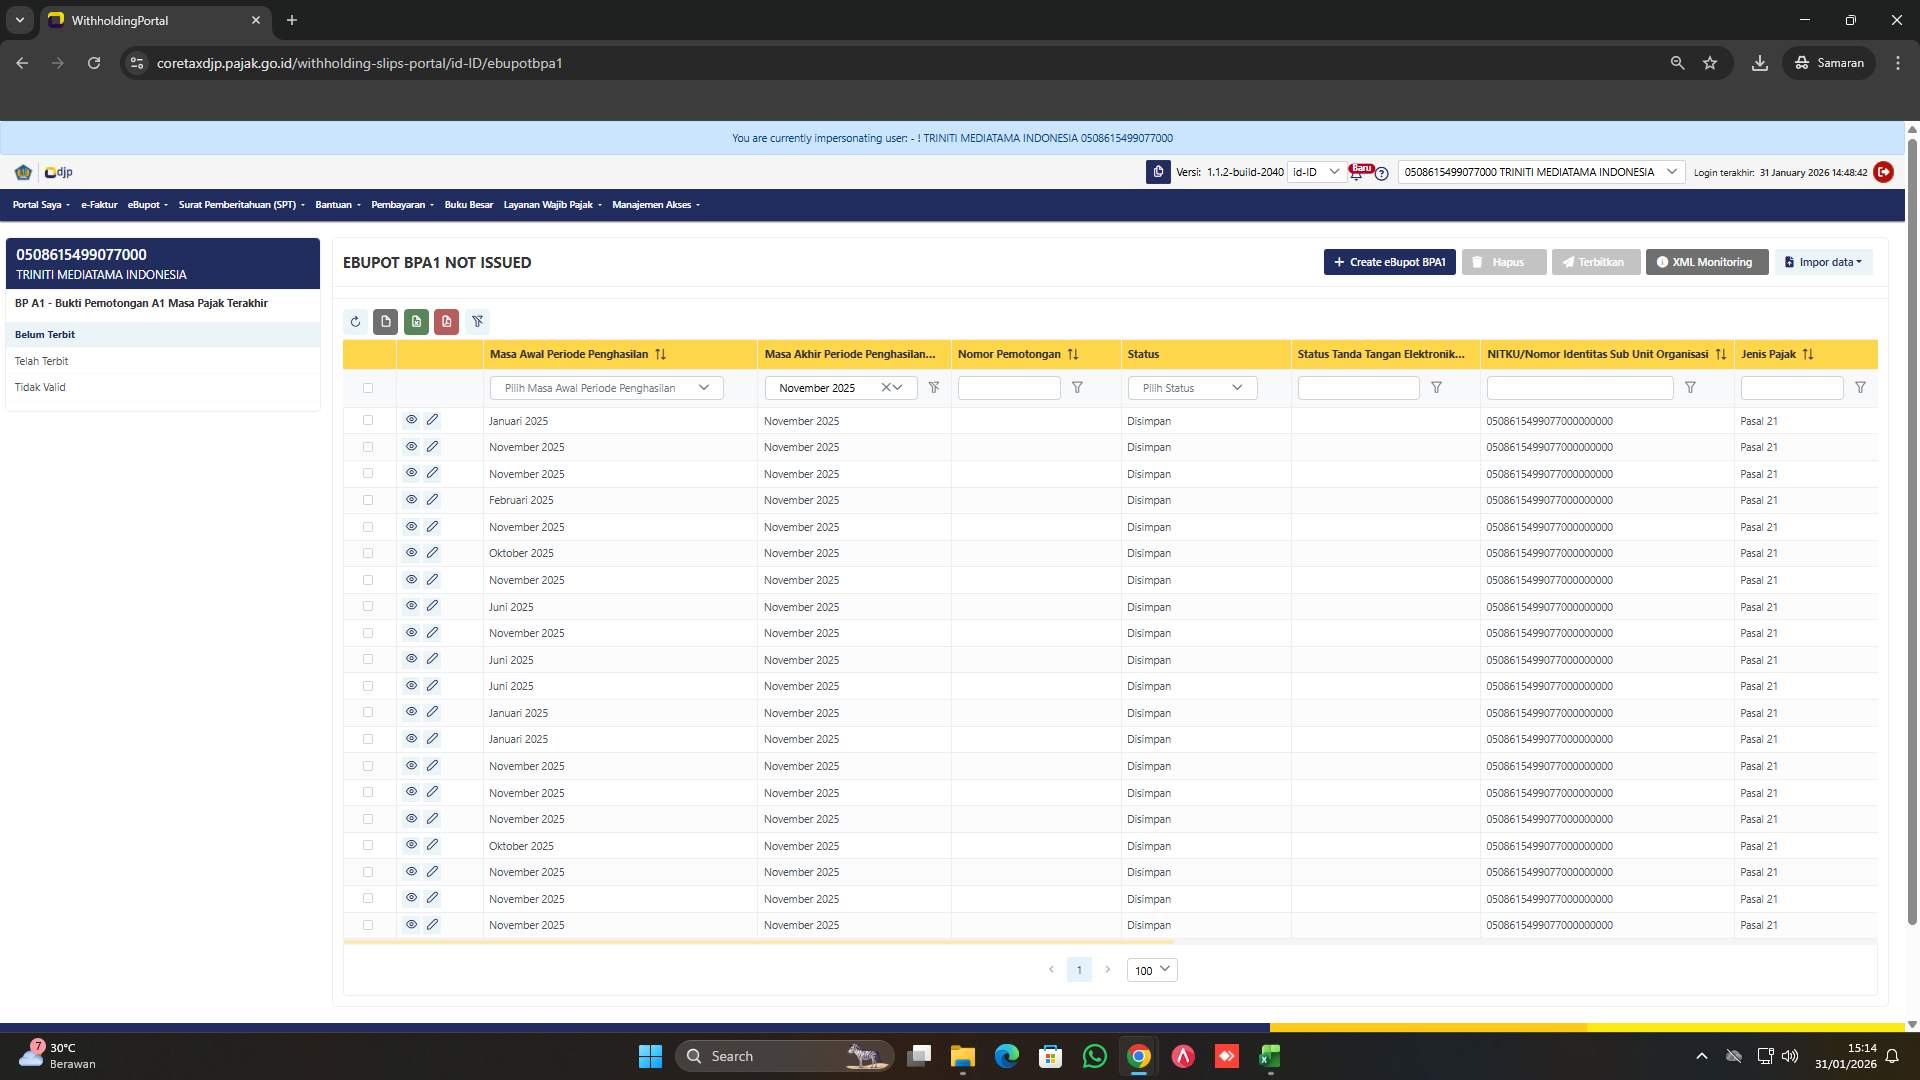The image size is (1920, 1080).
Task: Sort by Masa Awal Periode Penghasilan column
Action: click(660, 354)
